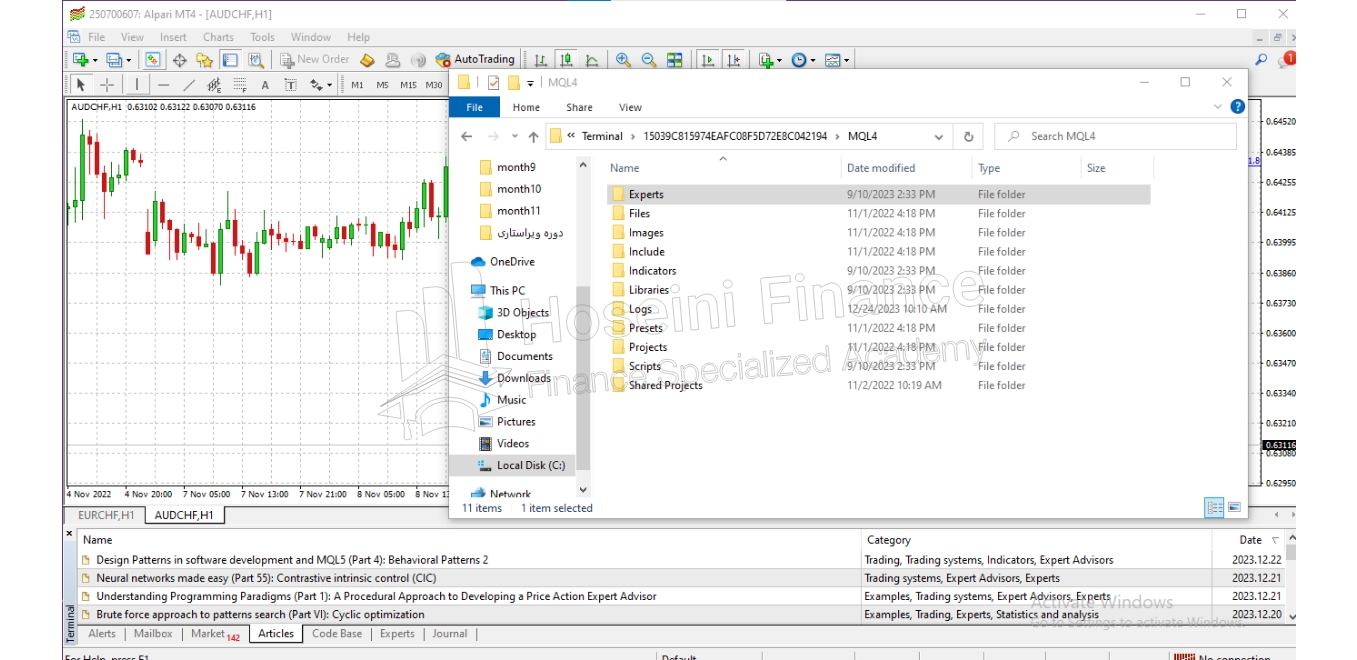
Task: Zoom out on the chart
Action: [648, 60]
